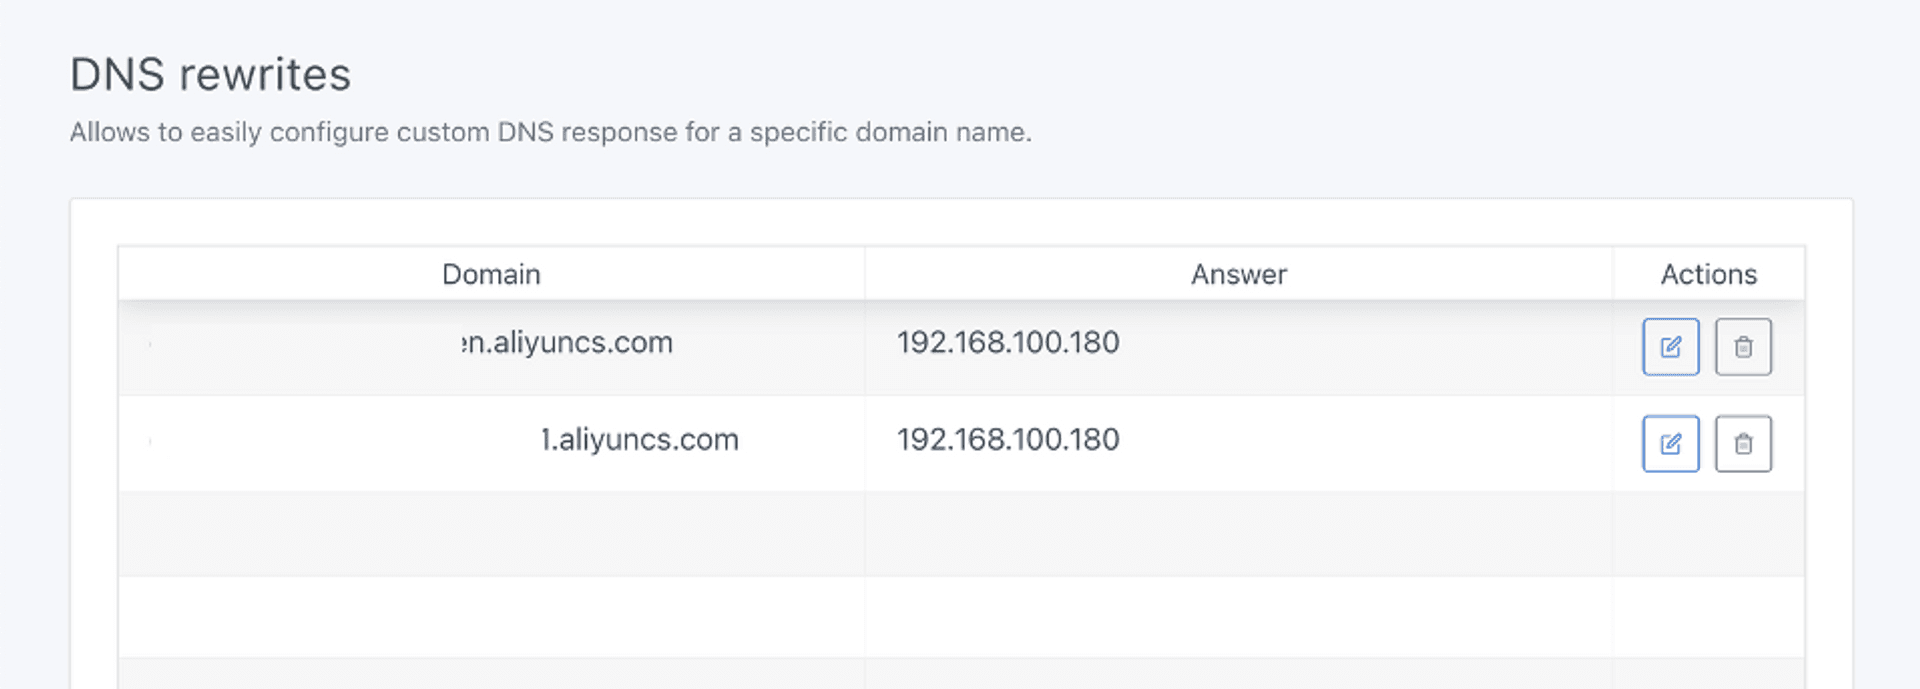Delete the en.aliyuncs.com rewrite entry

coord(1743,347)
